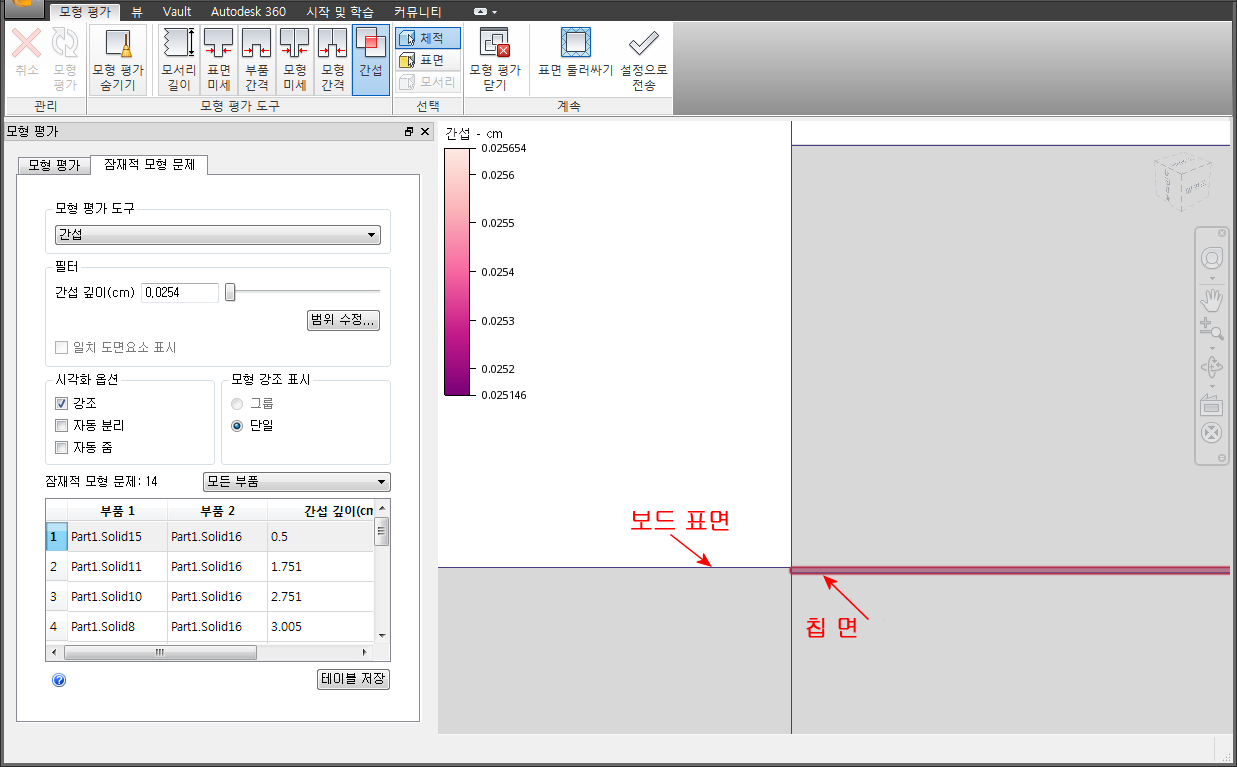Close the navigation bar with its X

(1222, 233)
